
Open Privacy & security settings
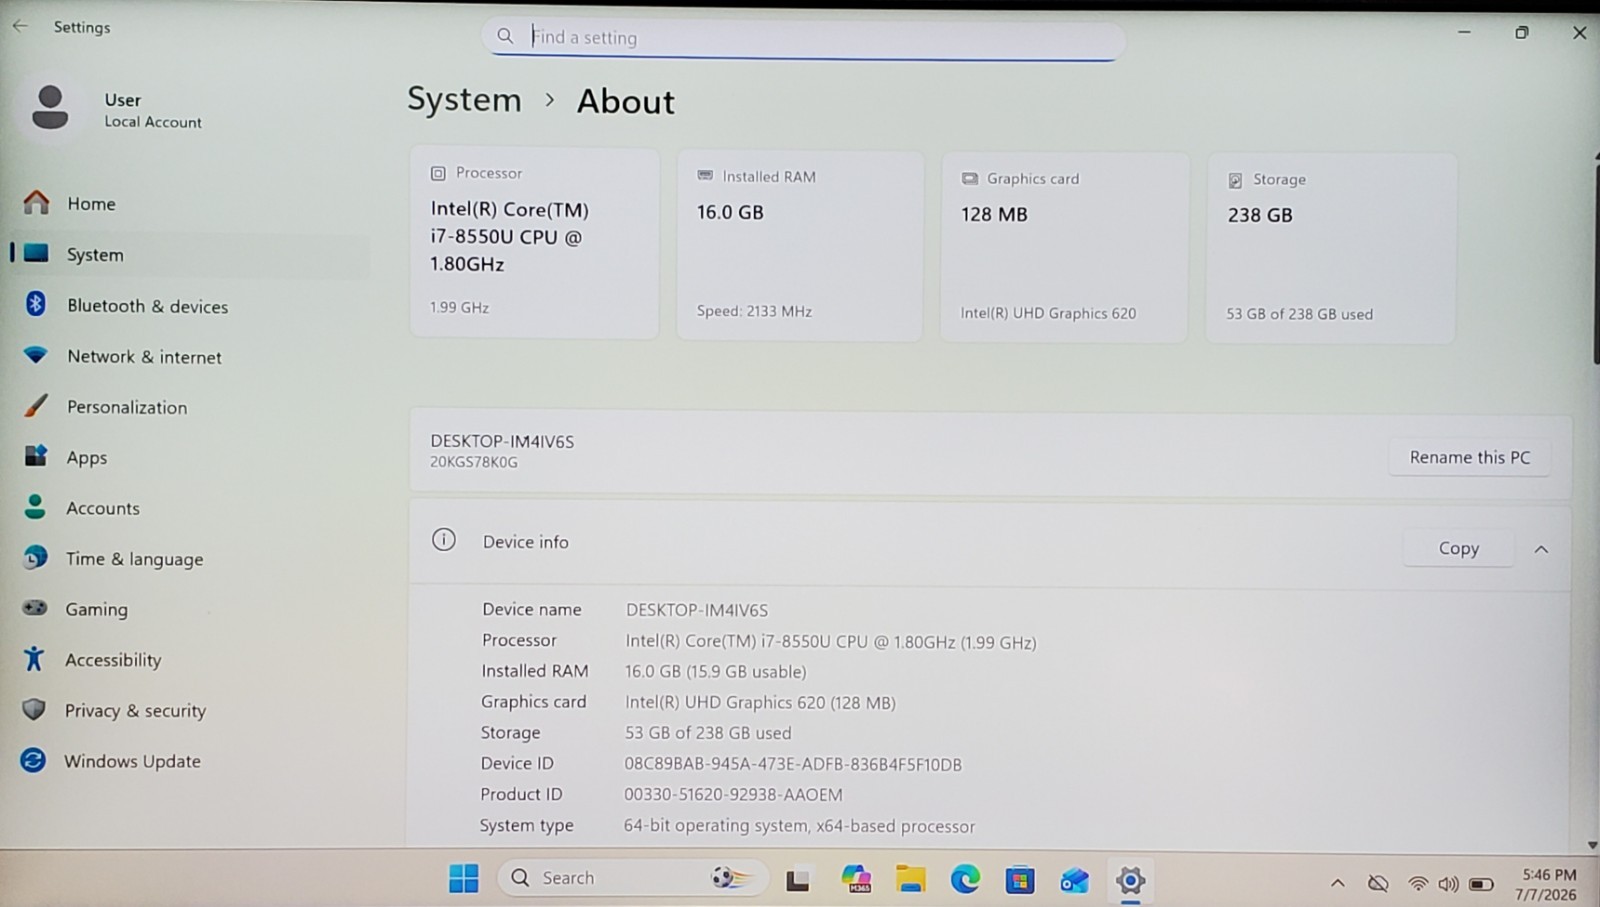click(190, 711)
